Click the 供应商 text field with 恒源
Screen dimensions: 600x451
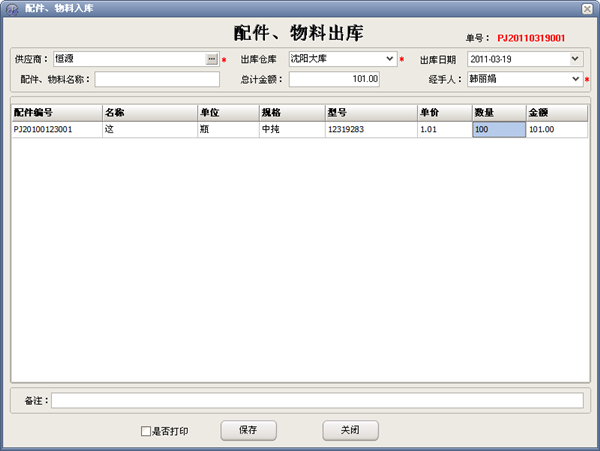coord(128,59)
